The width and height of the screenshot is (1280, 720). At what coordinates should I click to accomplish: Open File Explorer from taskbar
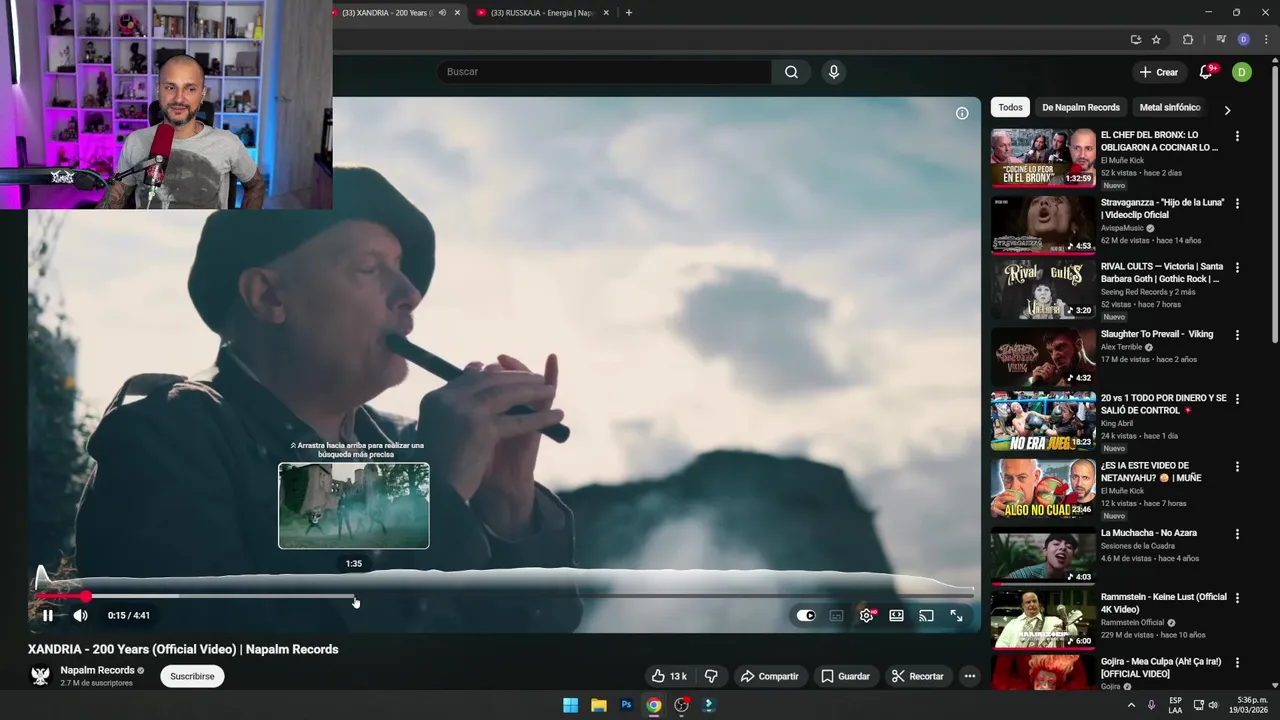coord(598,705)
